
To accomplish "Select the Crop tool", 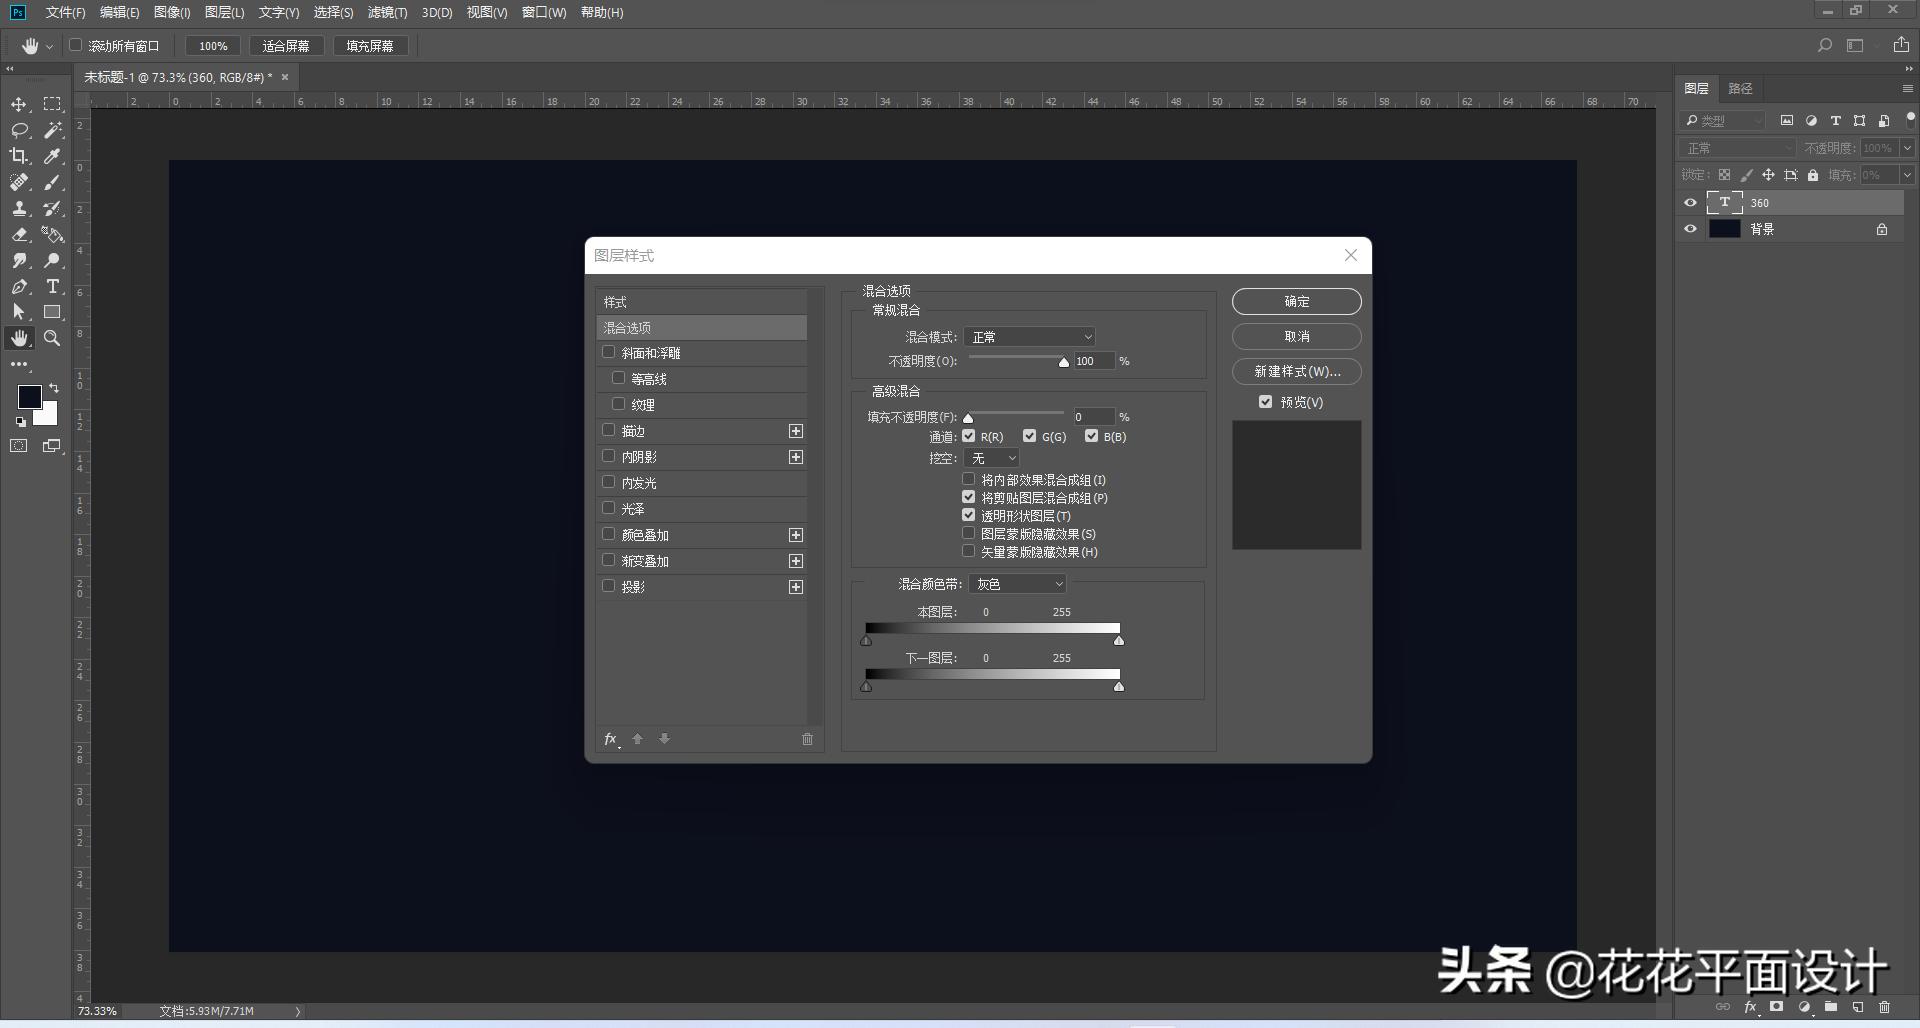I will [18, 156].
